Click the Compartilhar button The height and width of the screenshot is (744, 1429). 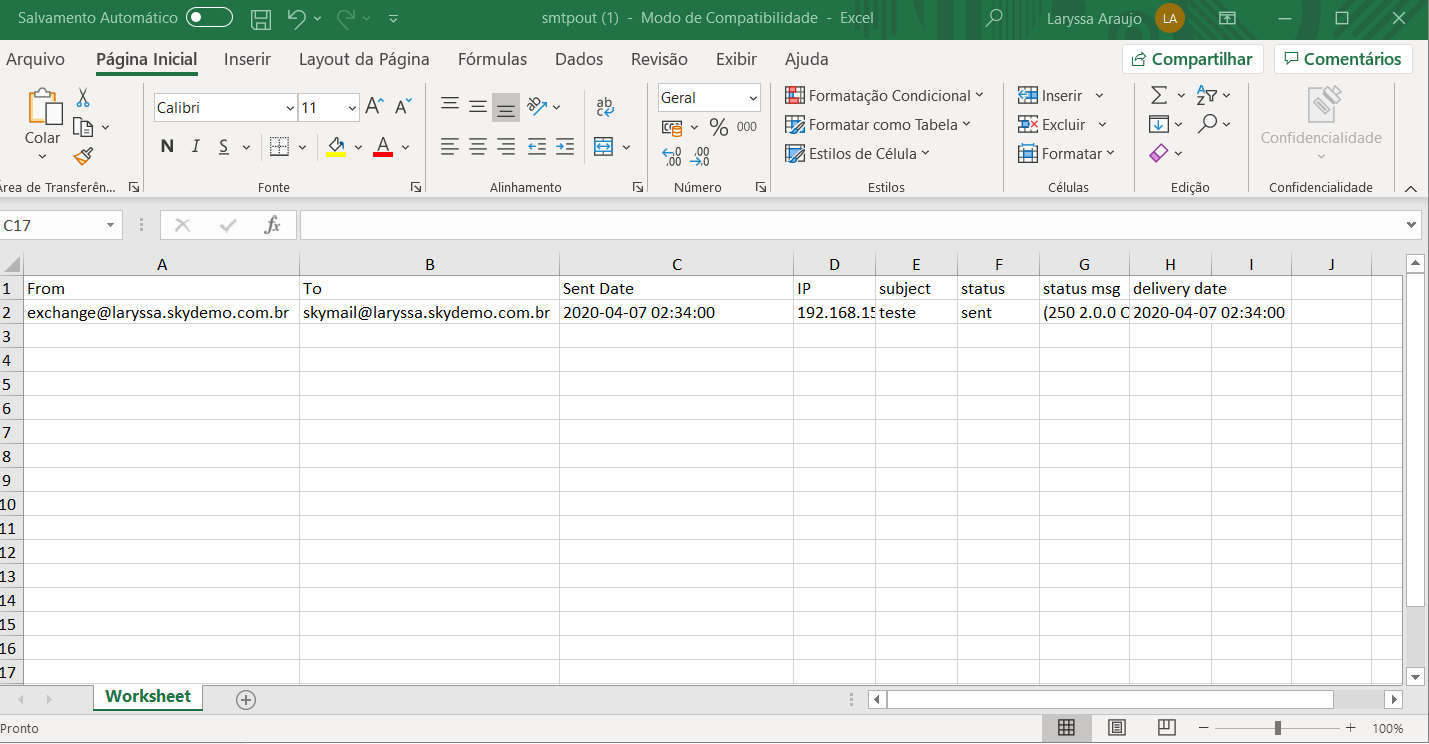point(1192,59)
